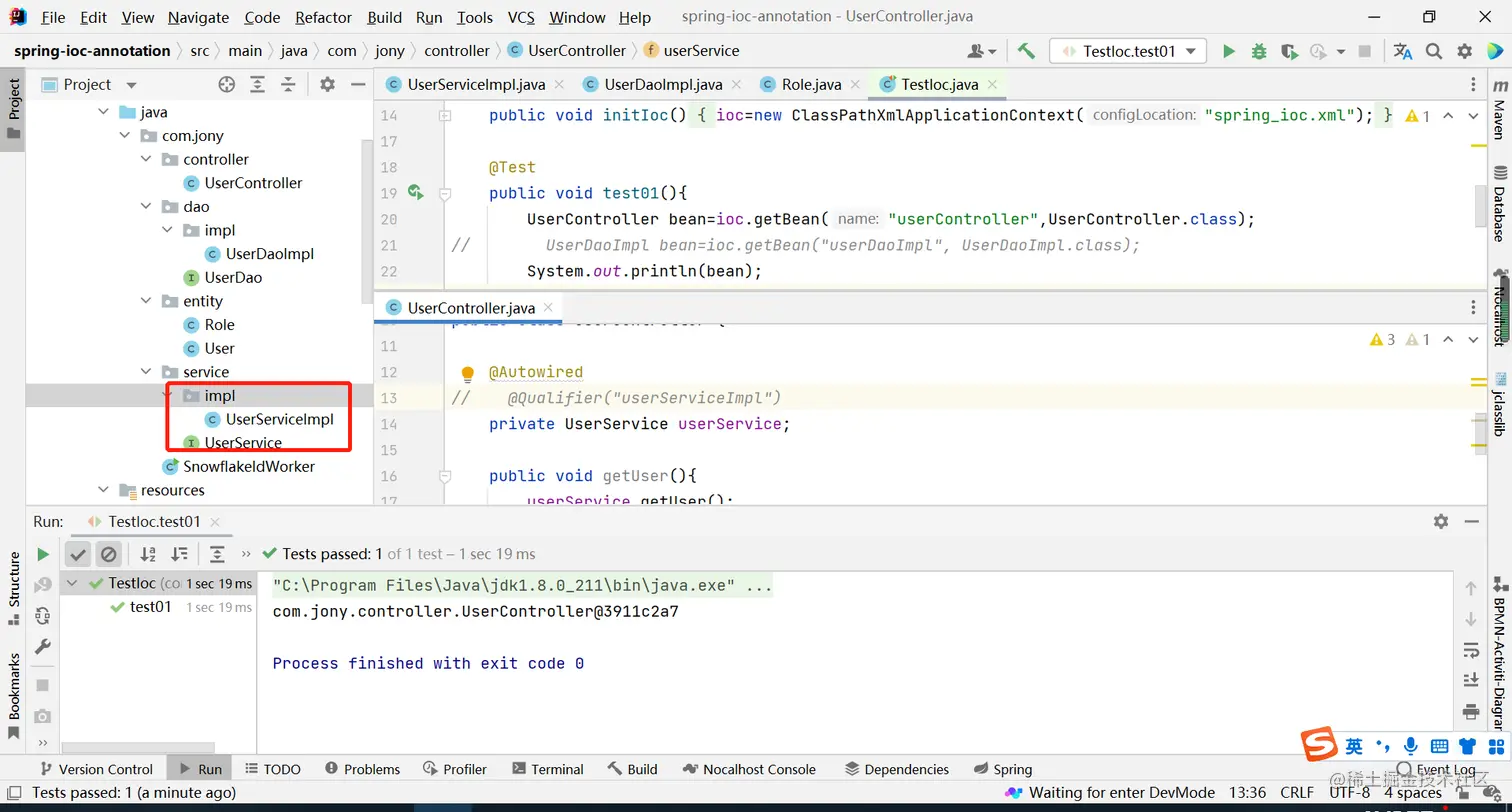Start debugging with the green bug icon
The height and width of the screenshot is (812, 1512).
click(x=1259, y=51)
